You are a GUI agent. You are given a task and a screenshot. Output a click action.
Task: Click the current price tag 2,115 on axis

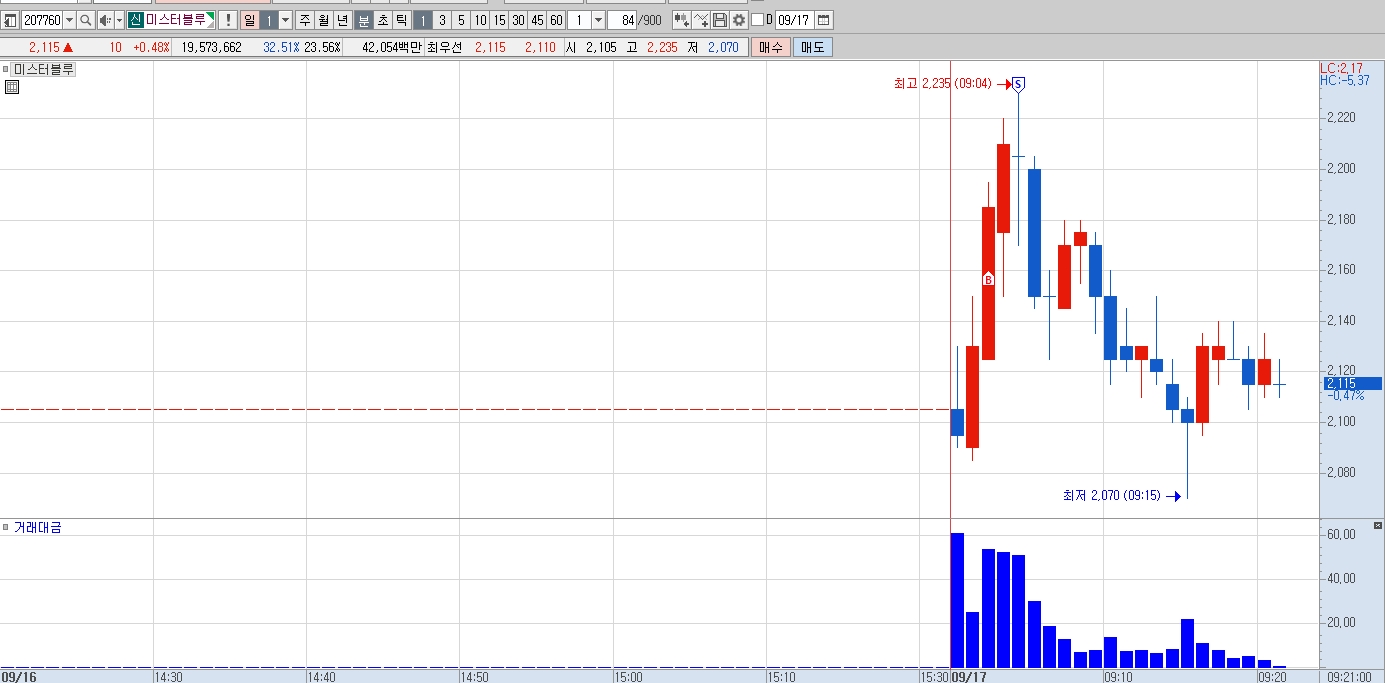point(1352,383)
